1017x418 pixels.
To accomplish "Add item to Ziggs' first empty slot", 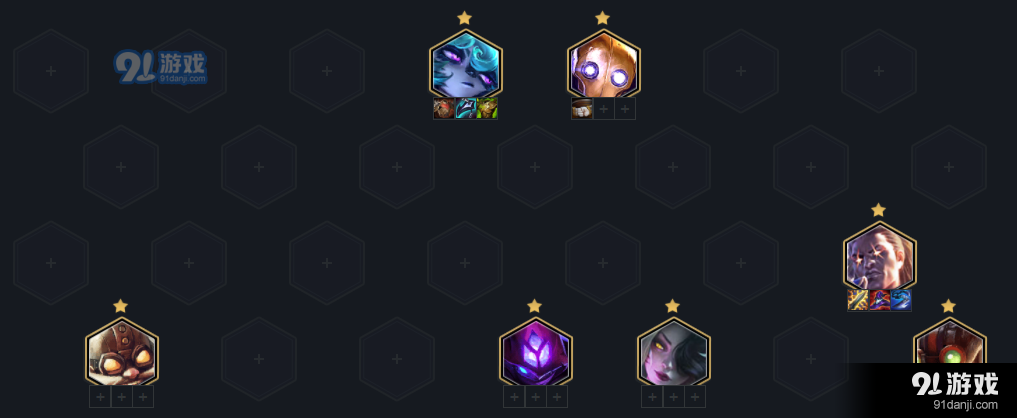I will pyautogui.click(x=100, y=397).
